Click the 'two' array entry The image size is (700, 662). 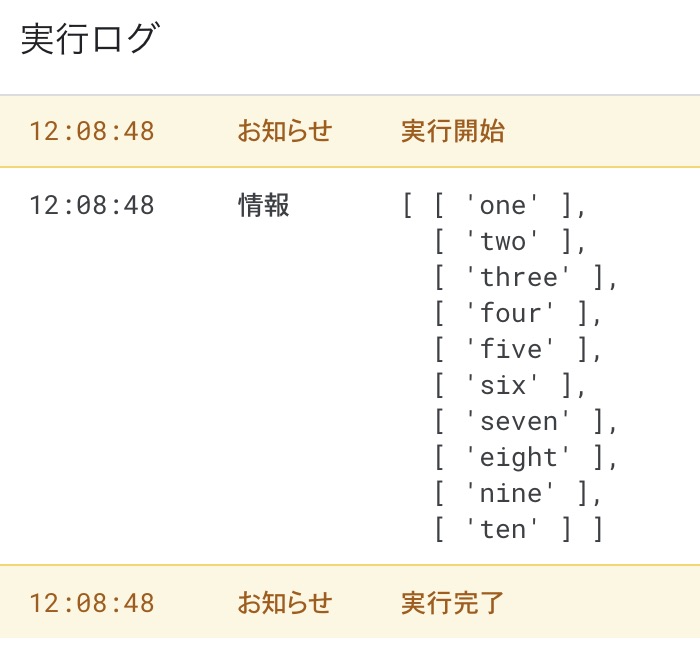[503, 242]
